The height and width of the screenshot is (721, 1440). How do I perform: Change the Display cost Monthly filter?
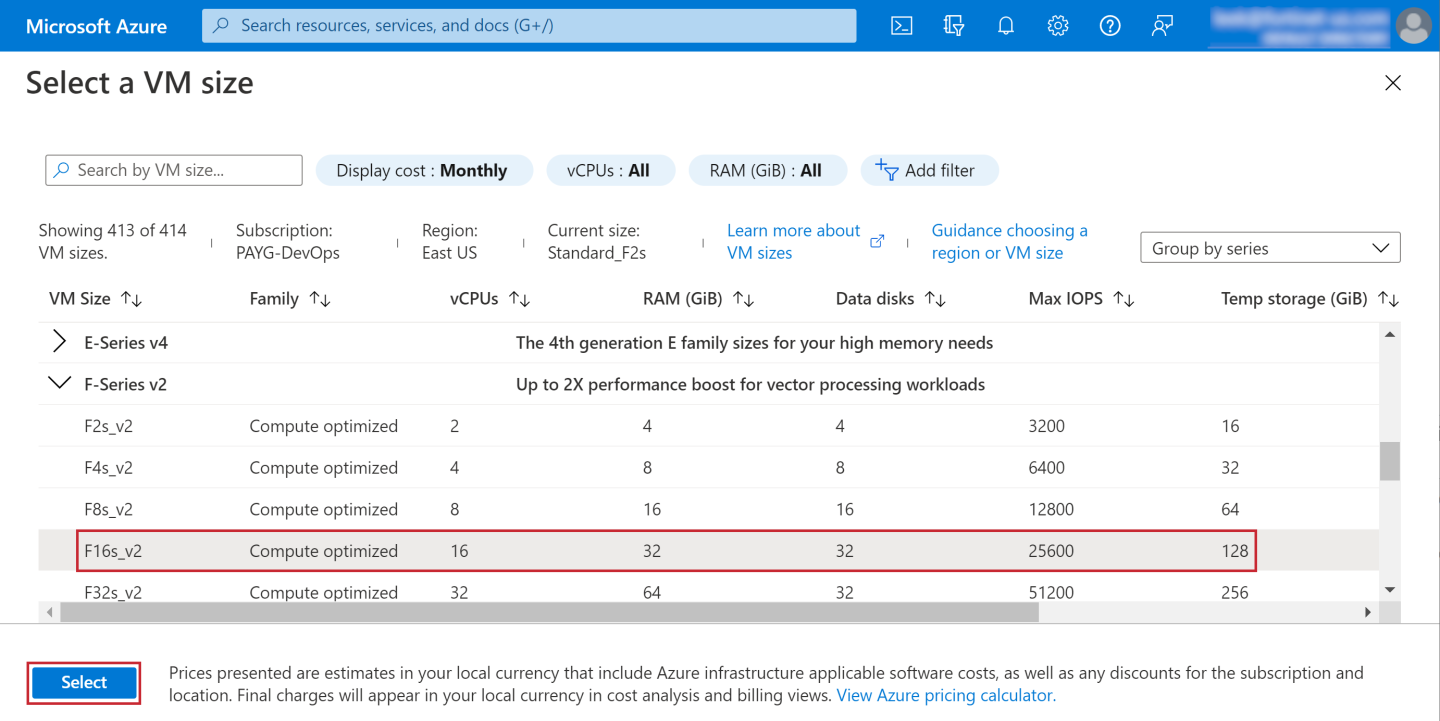[x=421, y=171]
